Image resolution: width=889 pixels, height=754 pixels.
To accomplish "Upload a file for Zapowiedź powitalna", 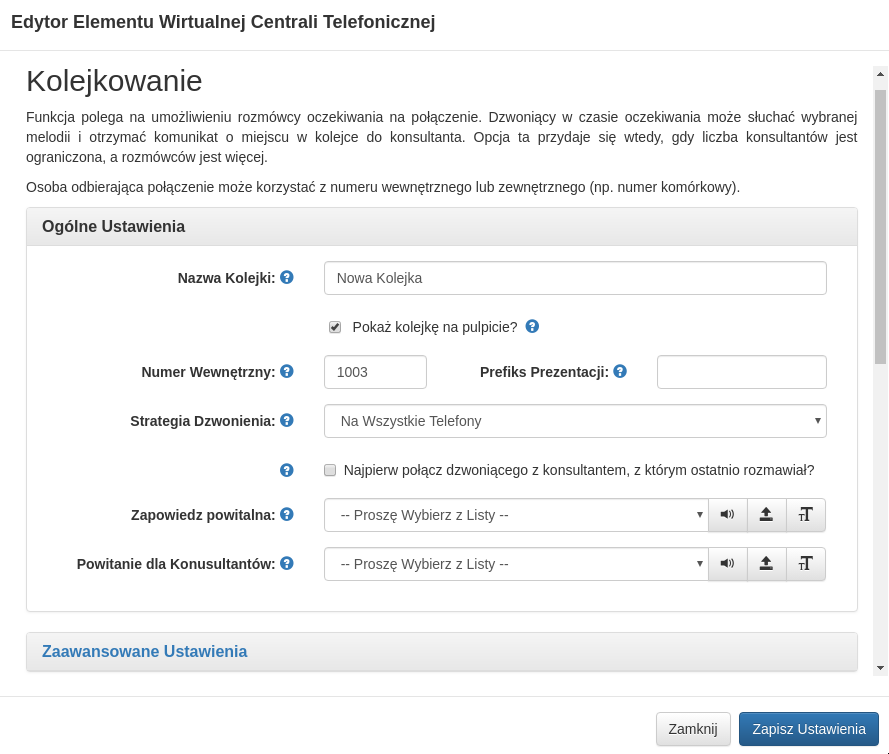I will (766, 515).
